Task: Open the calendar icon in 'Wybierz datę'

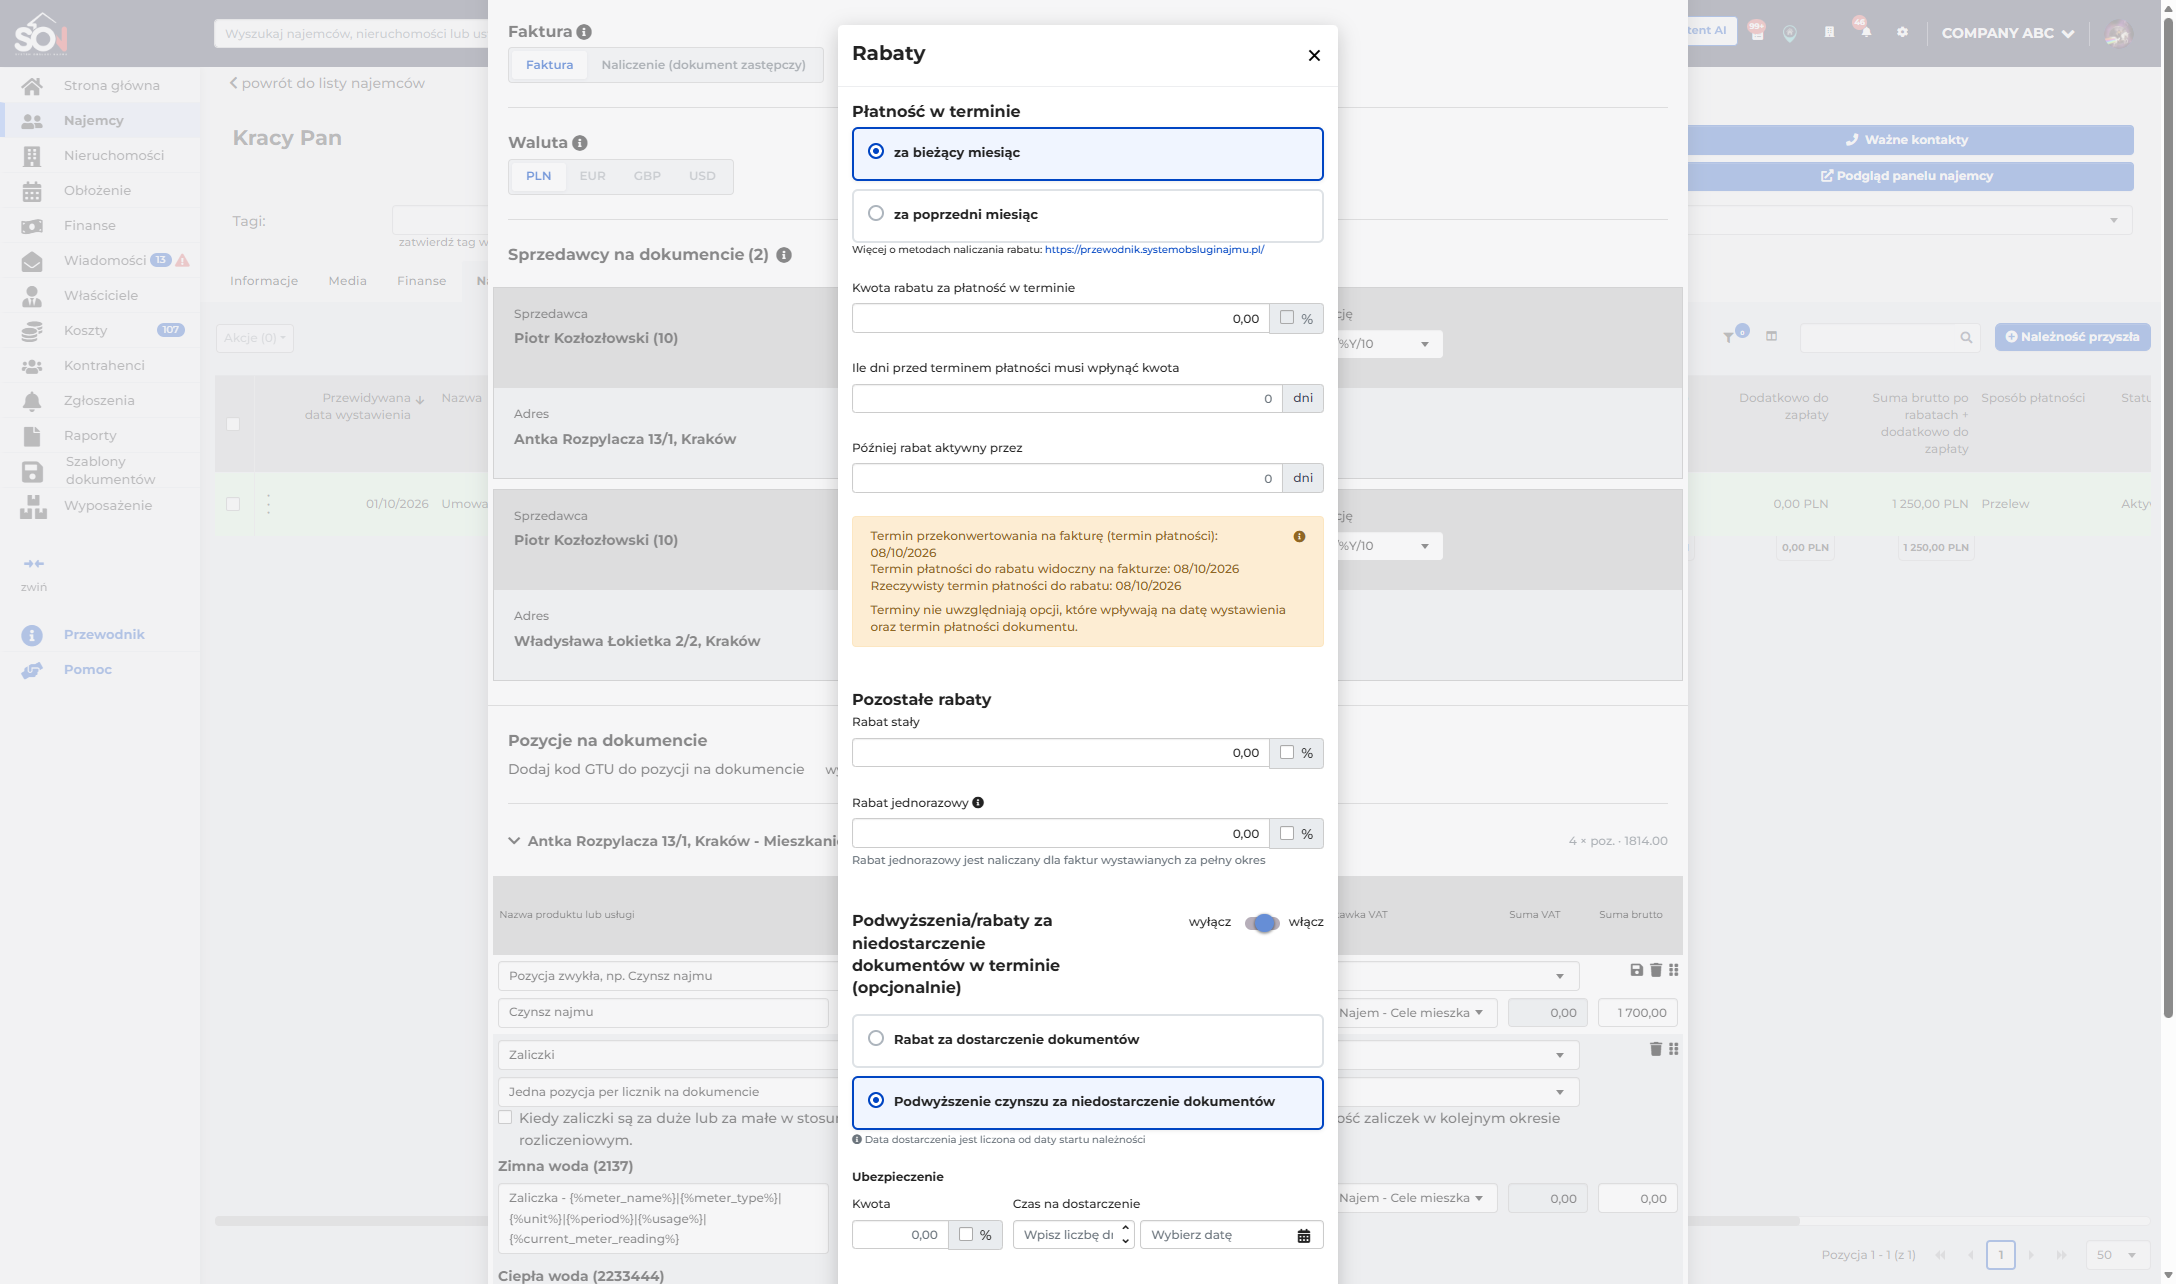Action: click(1304, 1236)
